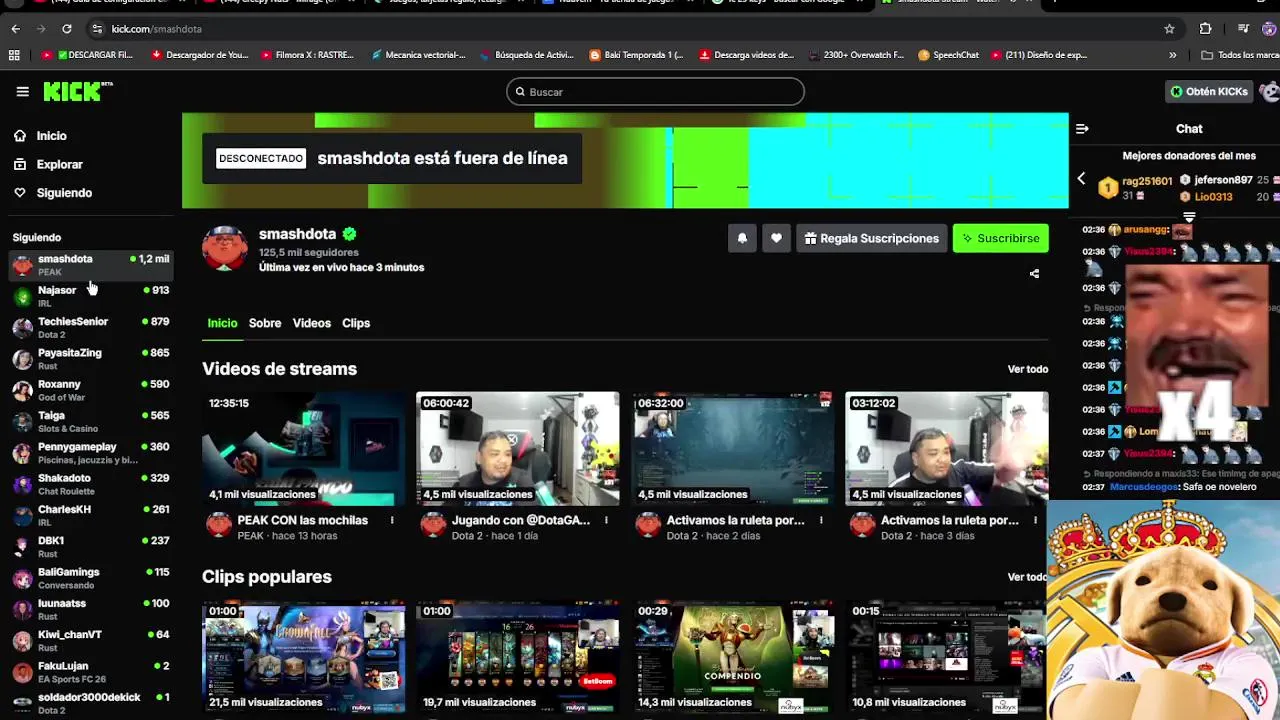Toggle notifications bell for smashdota
Image resolution: width=1280 pixels, height=720 pixels.
coord(742,238)
